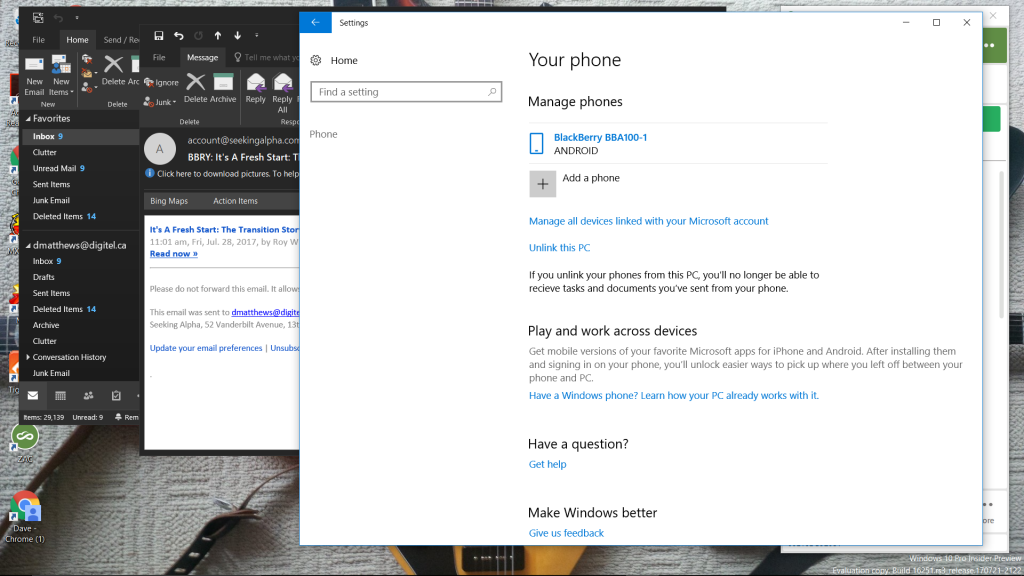Click Archive in the message window ribbon
Viewport: 1024px width, 576px height.
(x=223, y=88)
